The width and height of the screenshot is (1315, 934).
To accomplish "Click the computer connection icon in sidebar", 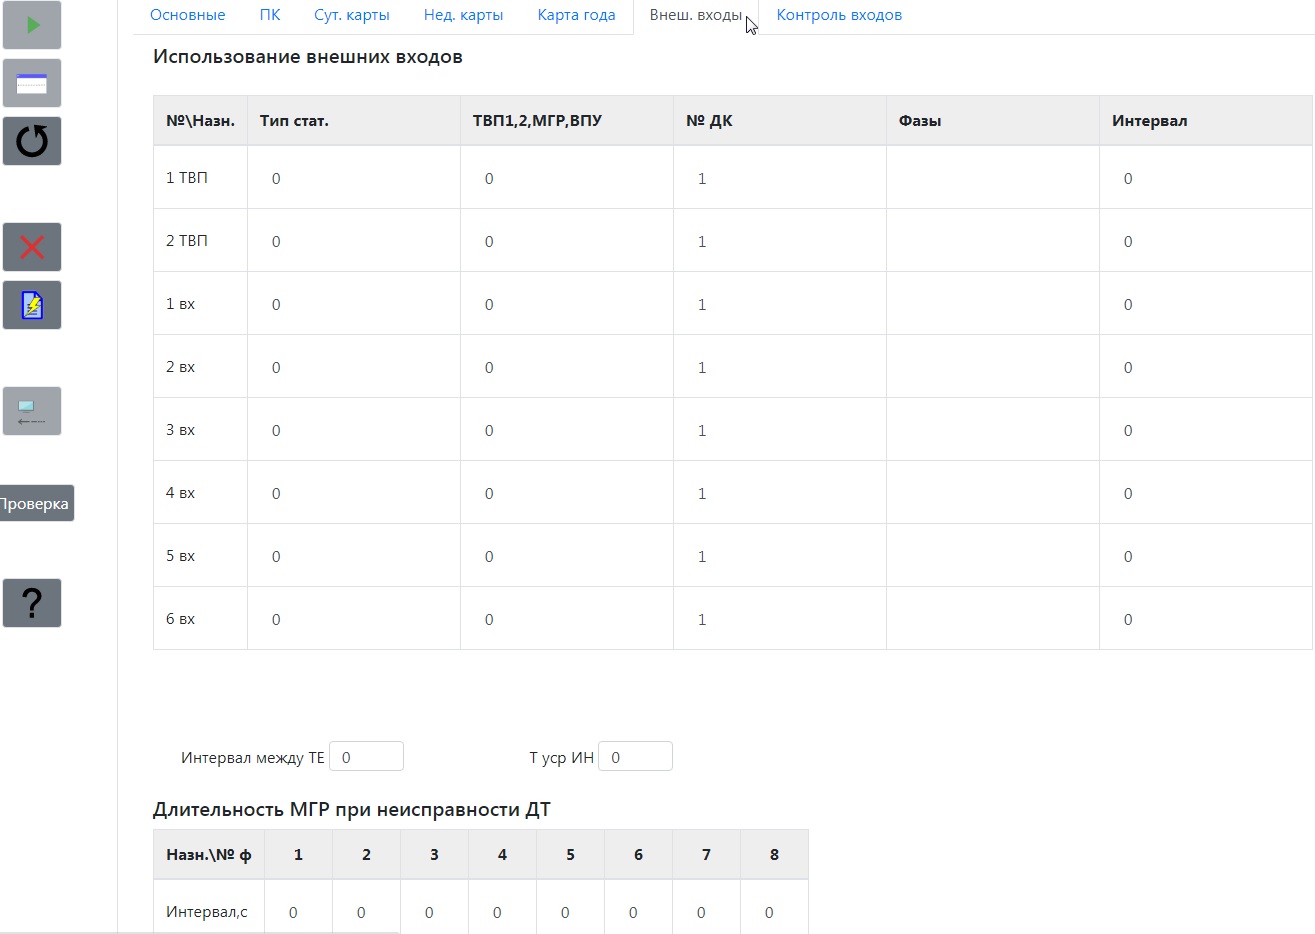I will [32, 411].
